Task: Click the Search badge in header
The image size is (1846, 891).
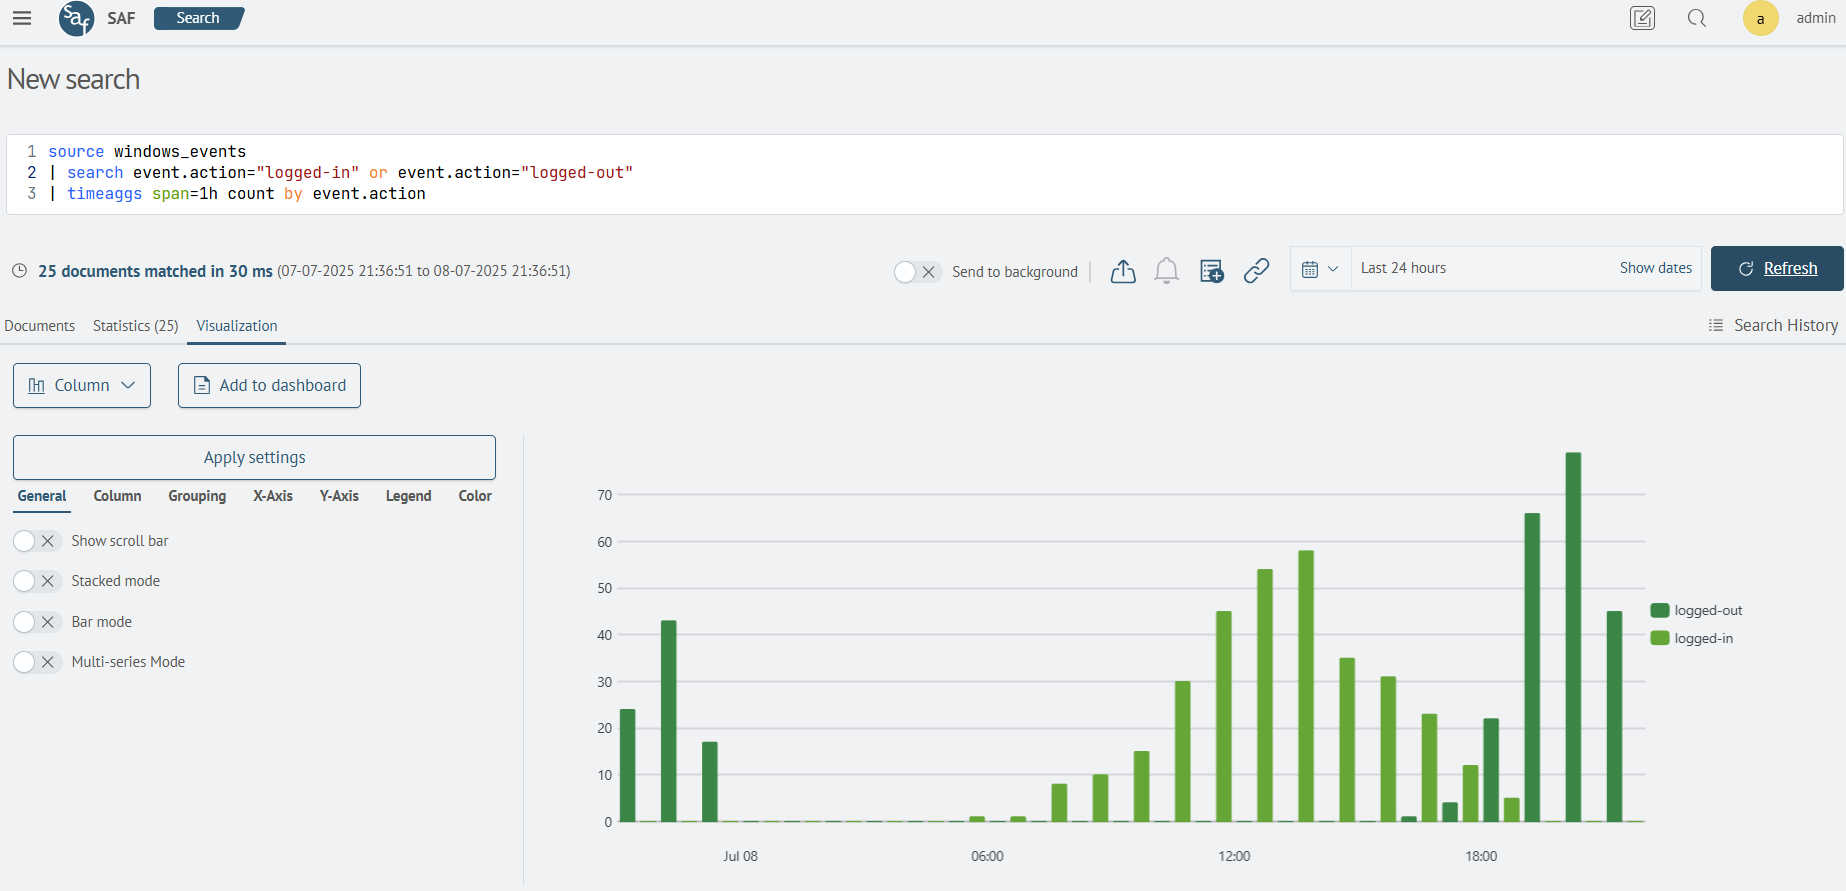Action: click(x=198, y=18)
